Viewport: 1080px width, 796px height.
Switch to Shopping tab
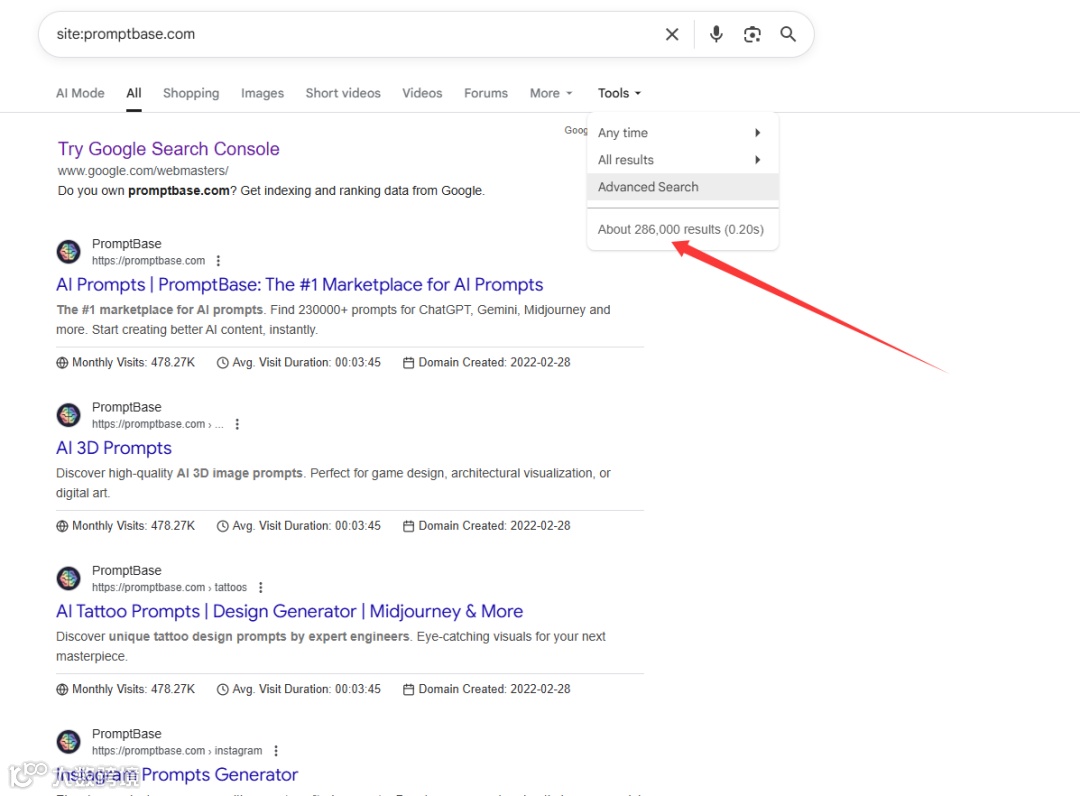(x=191, y=93)
